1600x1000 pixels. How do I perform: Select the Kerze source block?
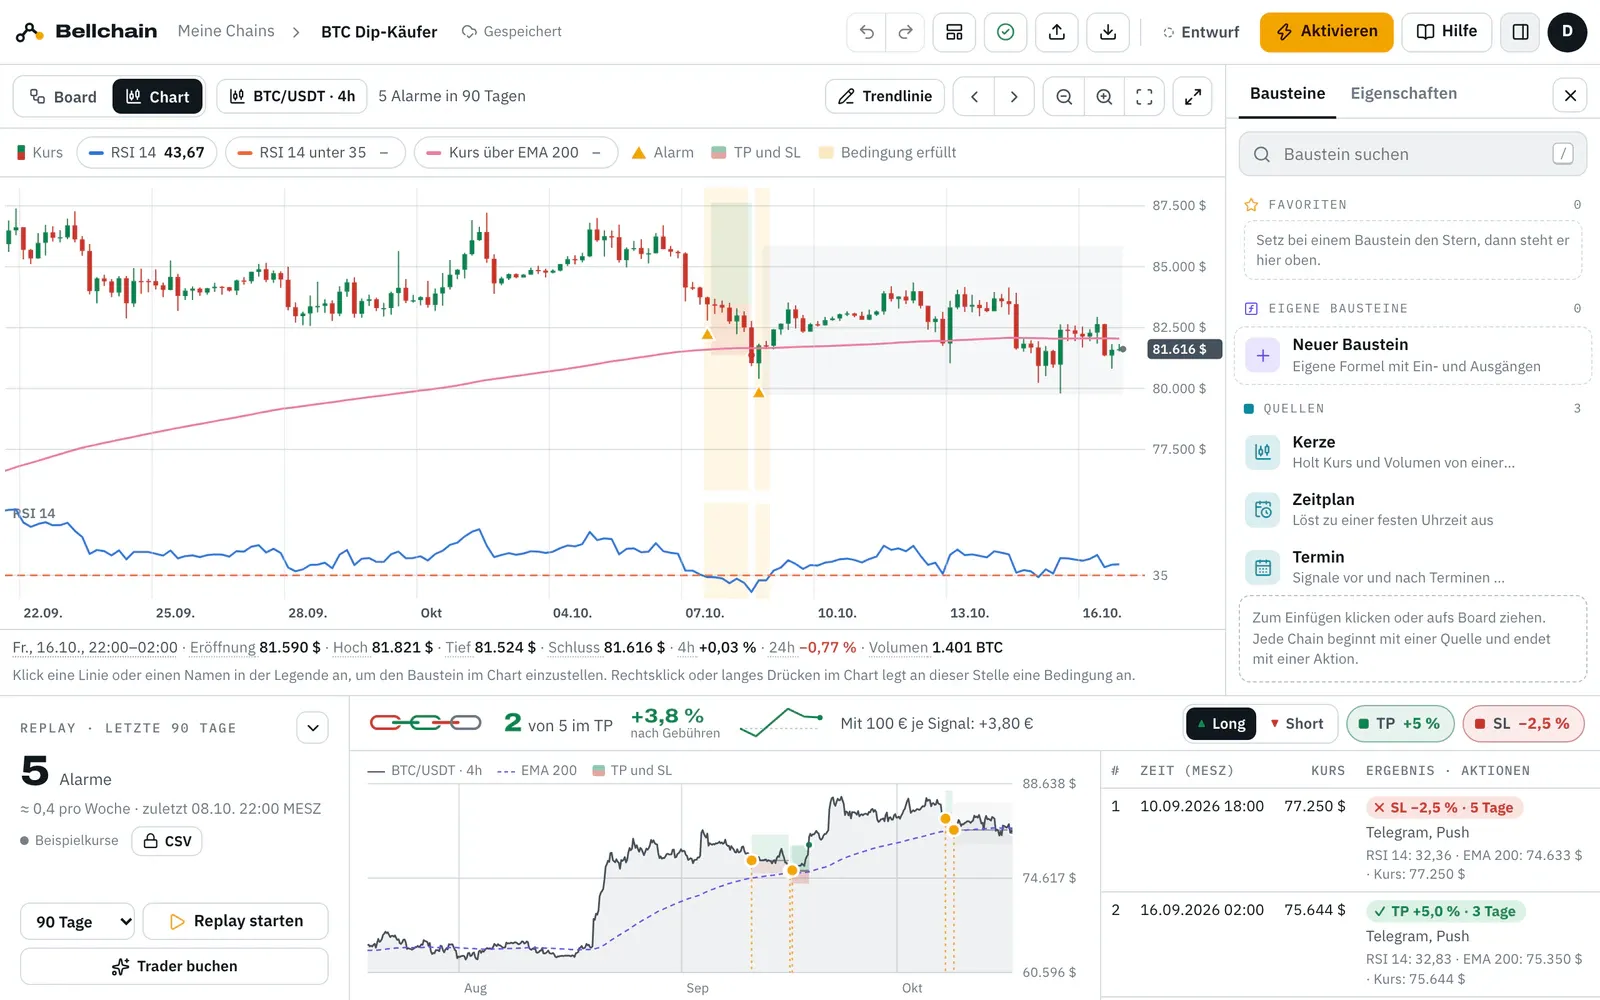1413,452
